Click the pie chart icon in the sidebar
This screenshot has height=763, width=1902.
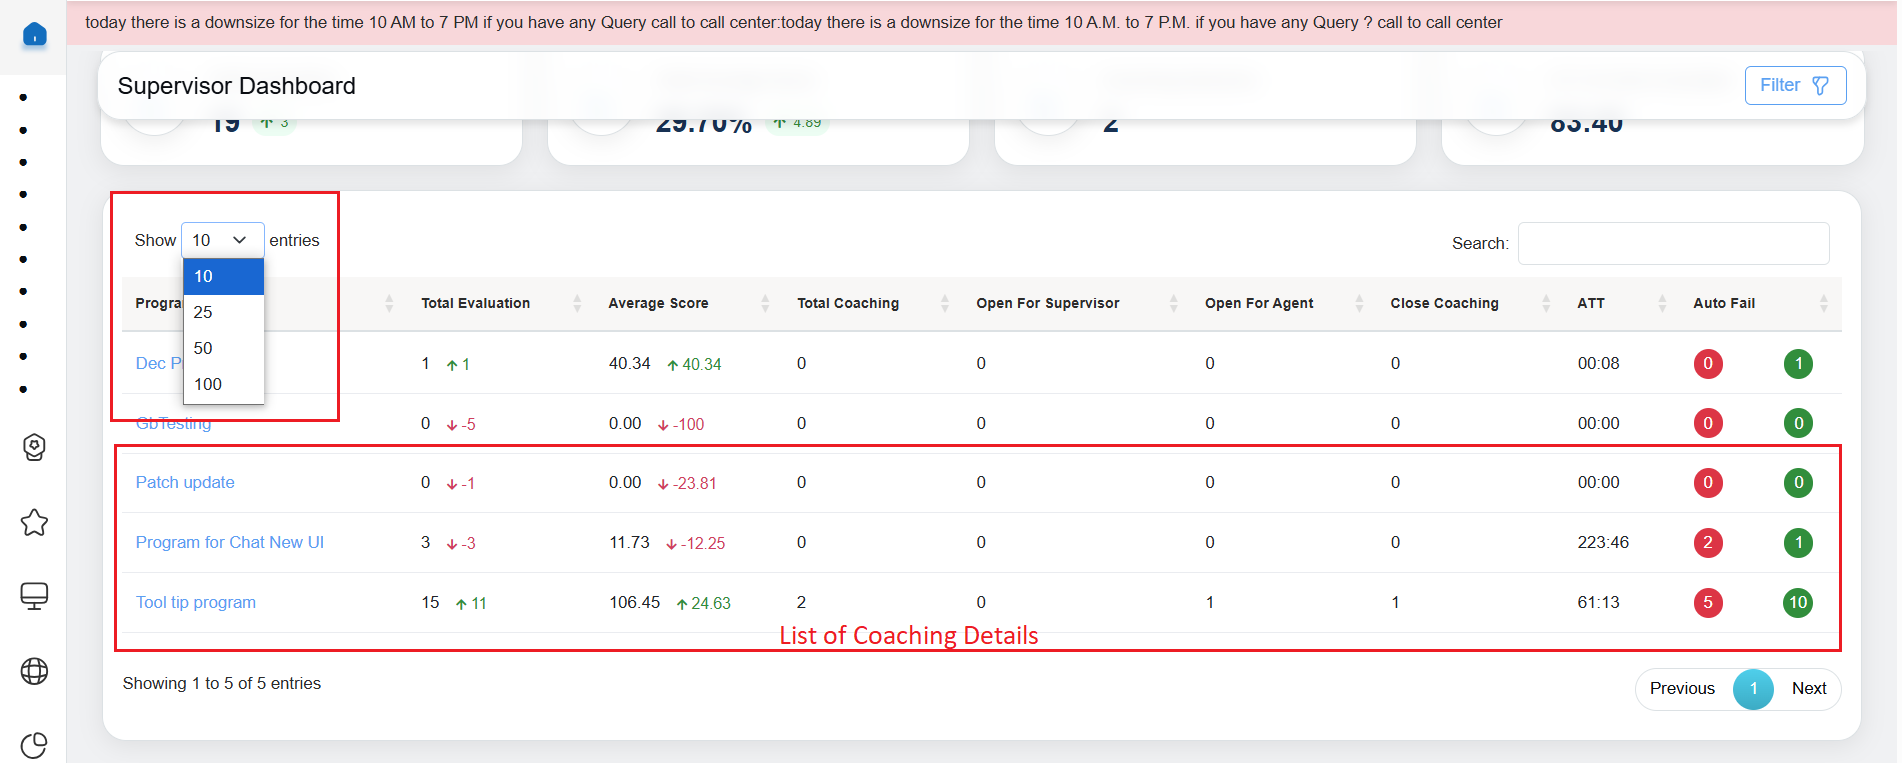pyautogui.click(x=34, y=745)
